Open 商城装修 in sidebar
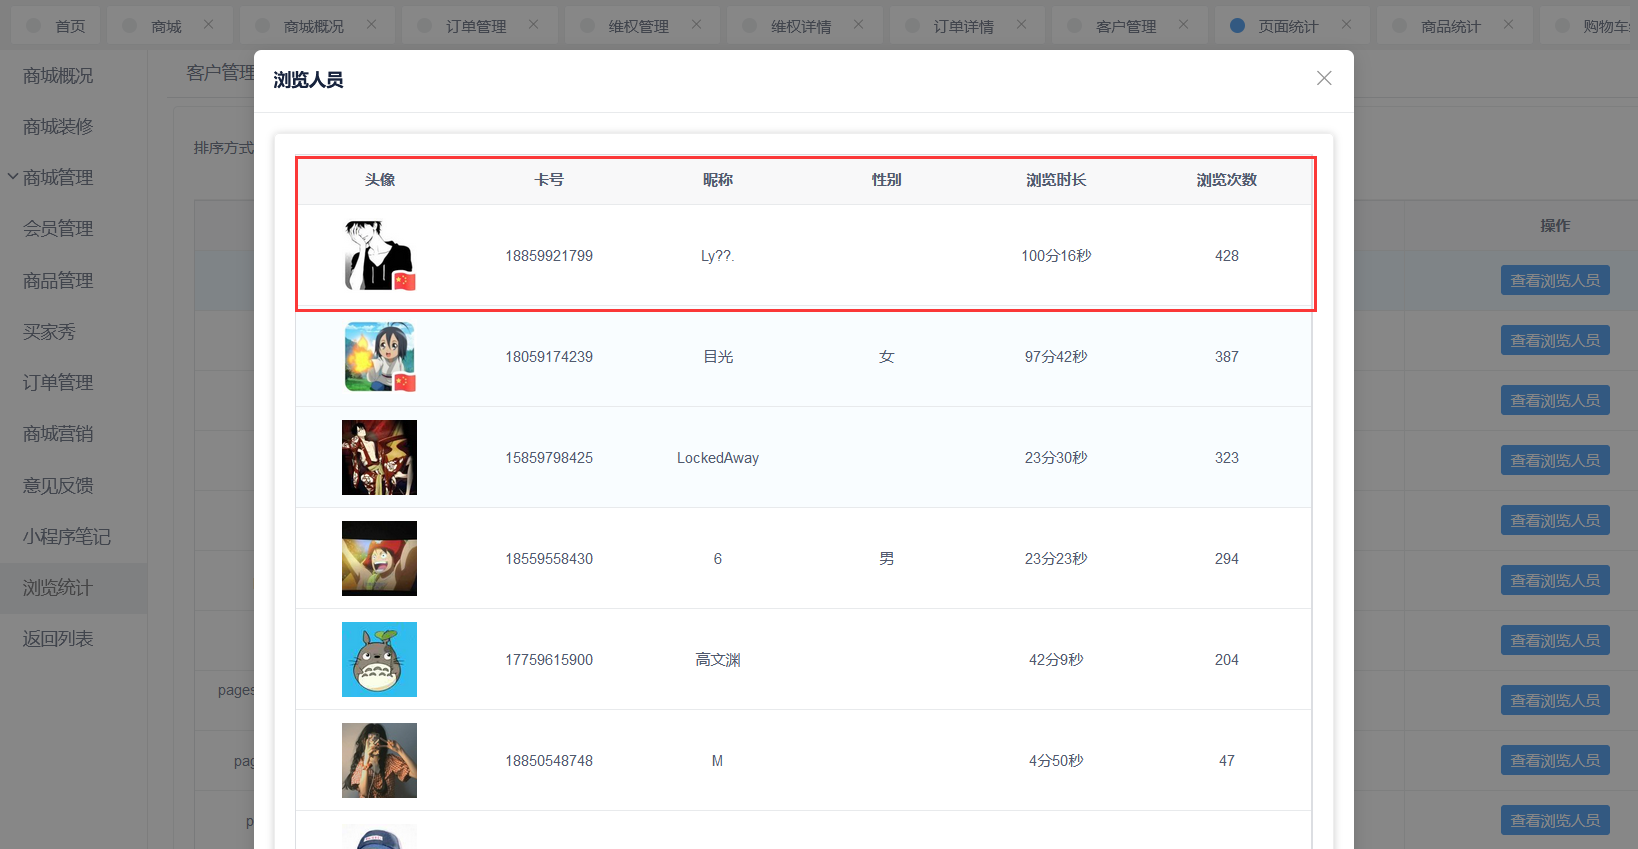 (x=58, y=126)
